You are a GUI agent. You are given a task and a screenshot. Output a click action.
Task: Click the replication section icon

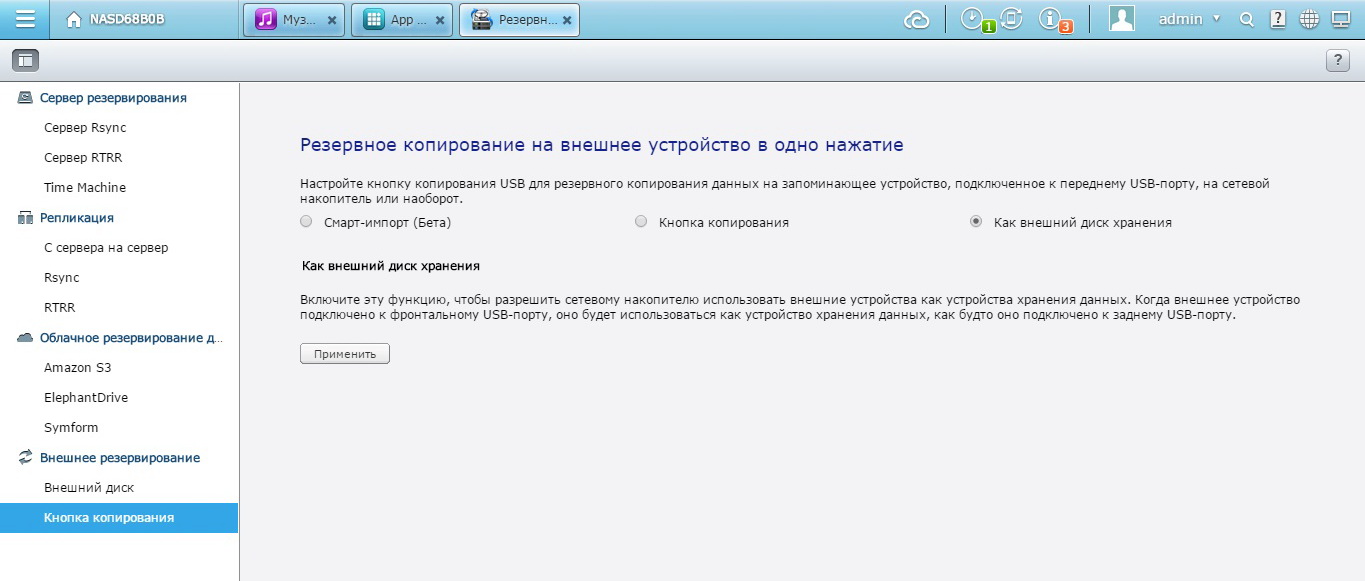tap(26, 218)
